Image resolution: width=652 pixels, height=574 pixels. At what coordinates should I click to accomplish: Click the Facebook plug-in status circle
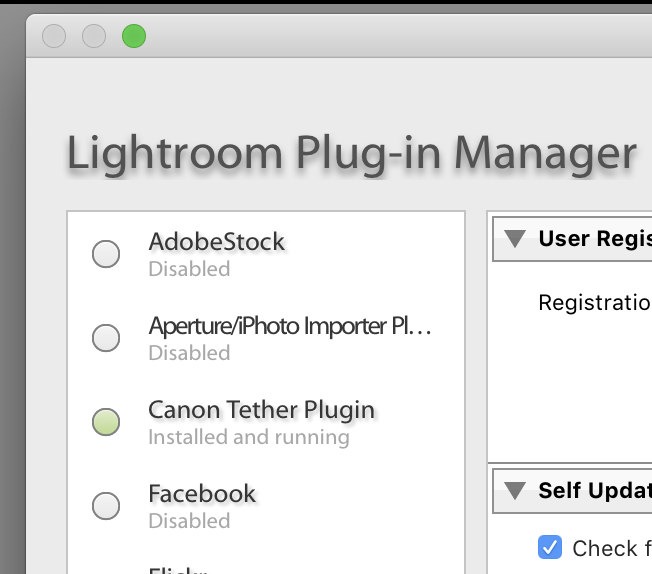(106, 506)
